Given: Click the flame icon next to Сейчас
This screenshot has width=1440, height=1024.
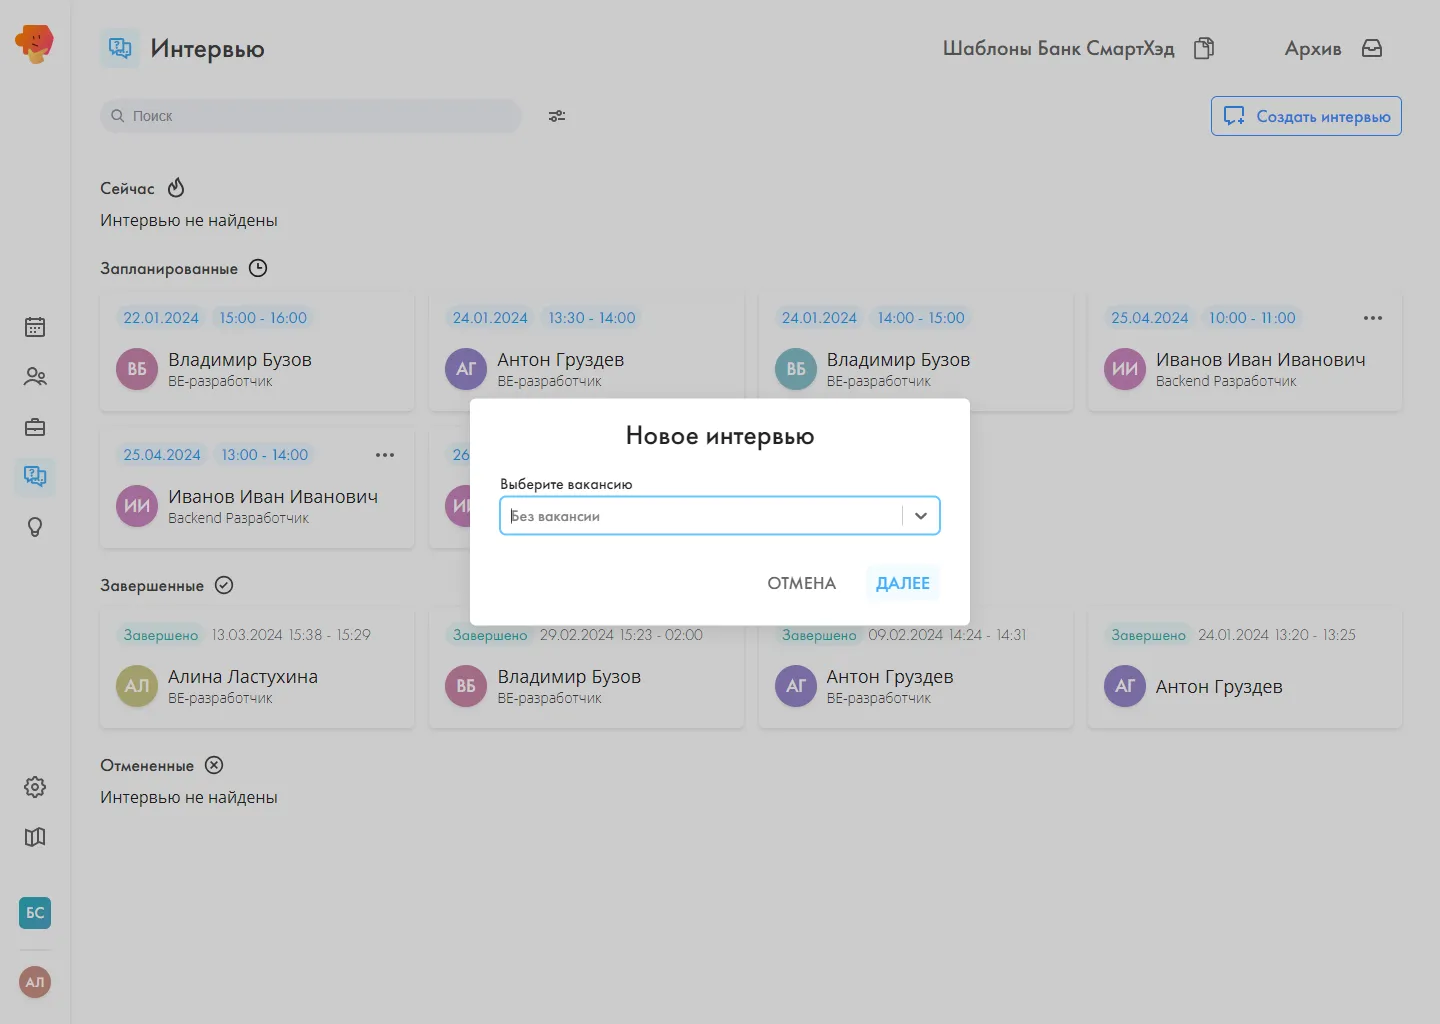Looking at the screenshot, I should pos(176,188).
